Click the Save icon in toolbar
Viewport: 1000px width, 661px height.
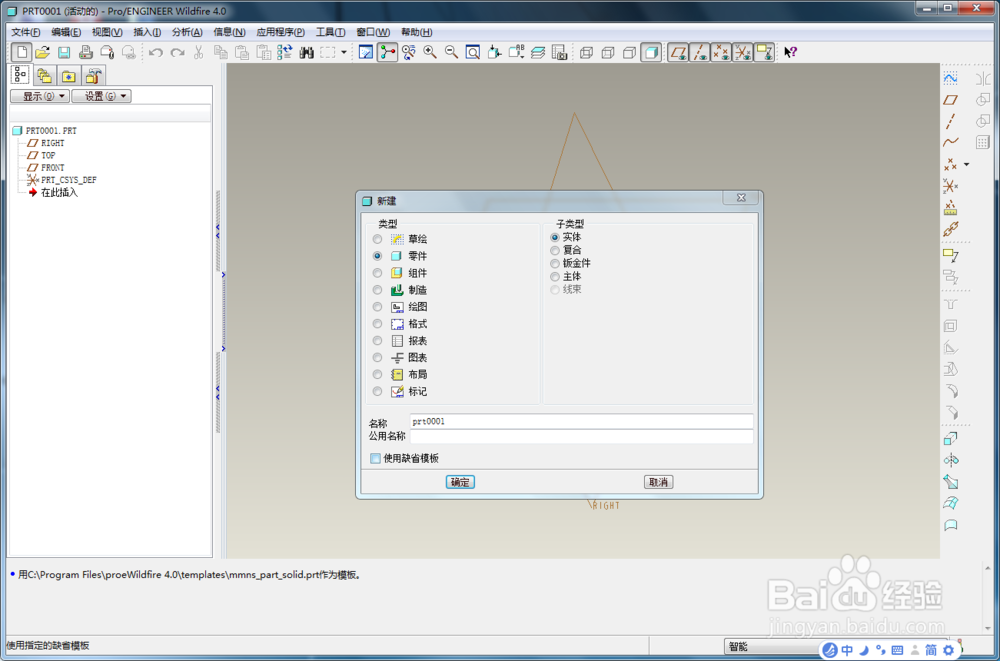64,52
